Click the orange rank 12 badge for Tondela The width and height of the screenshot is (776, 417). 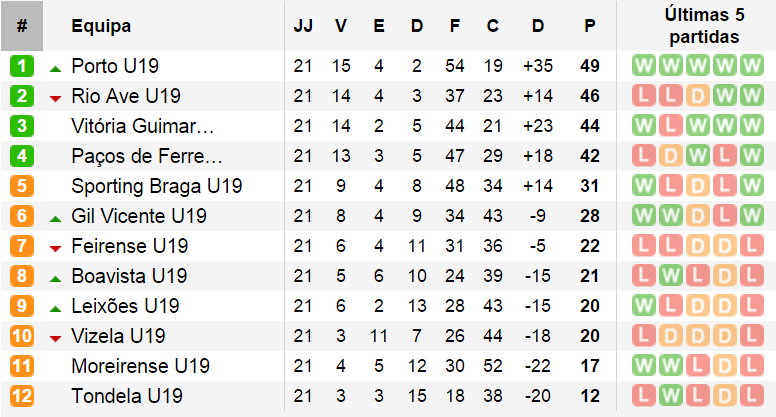pos(22,396)
